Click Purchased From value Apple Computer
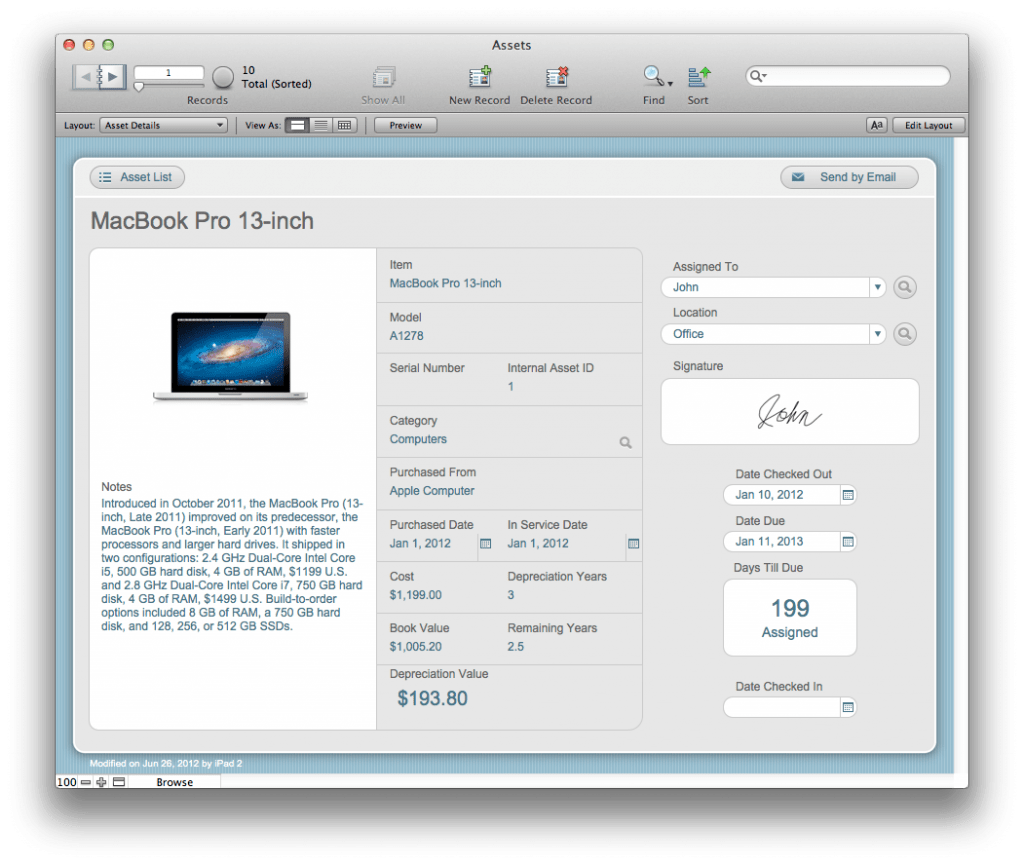Screen dimensions: 1024x865 pyautogui.click(x=432, y=491)
